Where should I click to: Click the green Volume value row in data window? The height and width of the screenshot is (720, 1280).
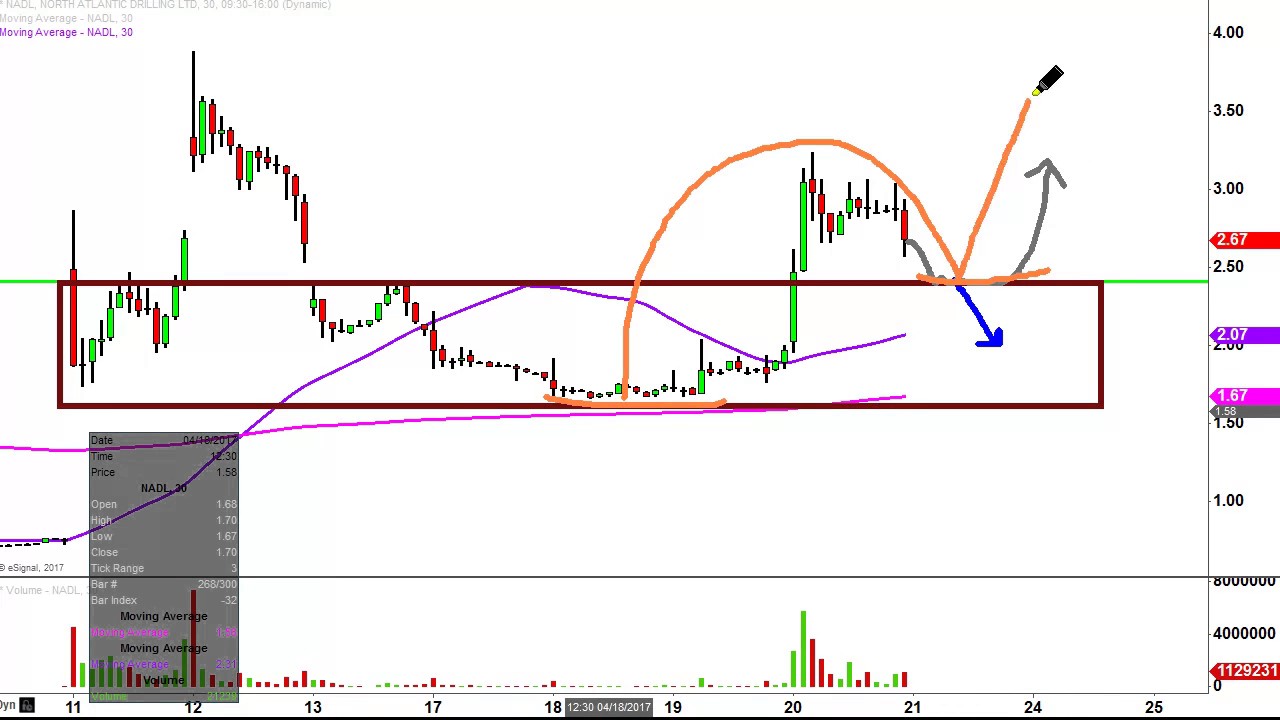[164, 695]
